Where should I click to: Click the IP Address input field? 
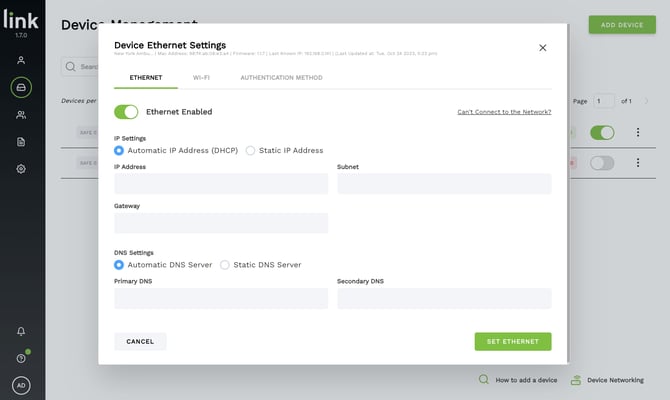(221, 184)
